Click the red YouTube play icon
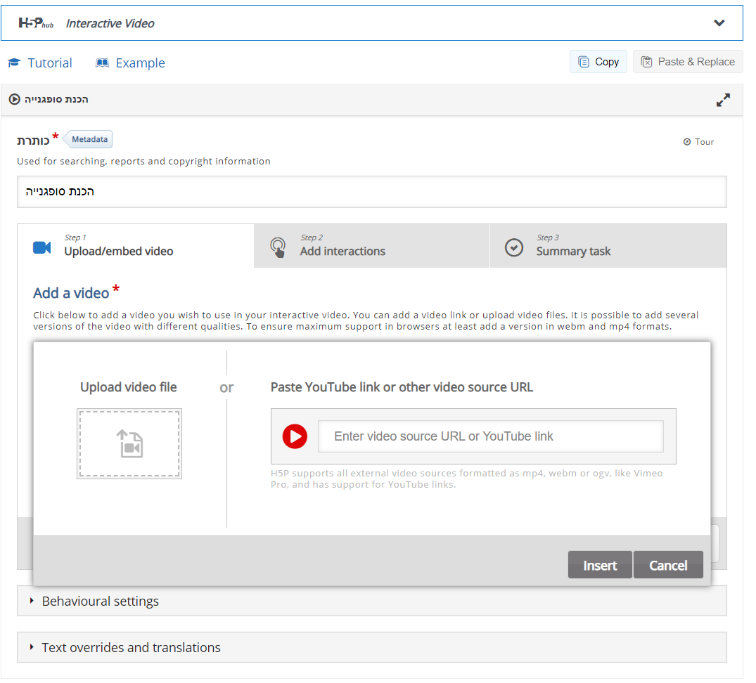The width and height of the screenshot is (756, 683). pos(294,436)
